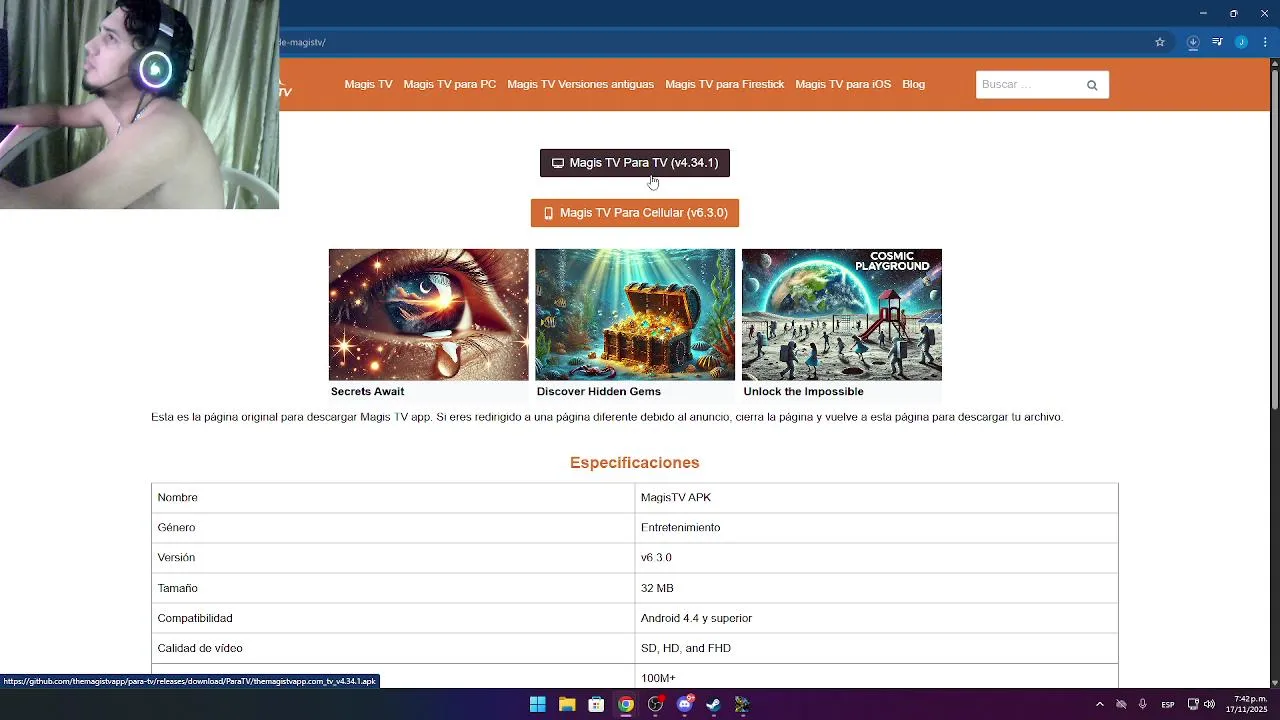This screenshot has height=720, width=1280.
Task: Click the crossed-out camera icon in tray
Action: 1121,704
